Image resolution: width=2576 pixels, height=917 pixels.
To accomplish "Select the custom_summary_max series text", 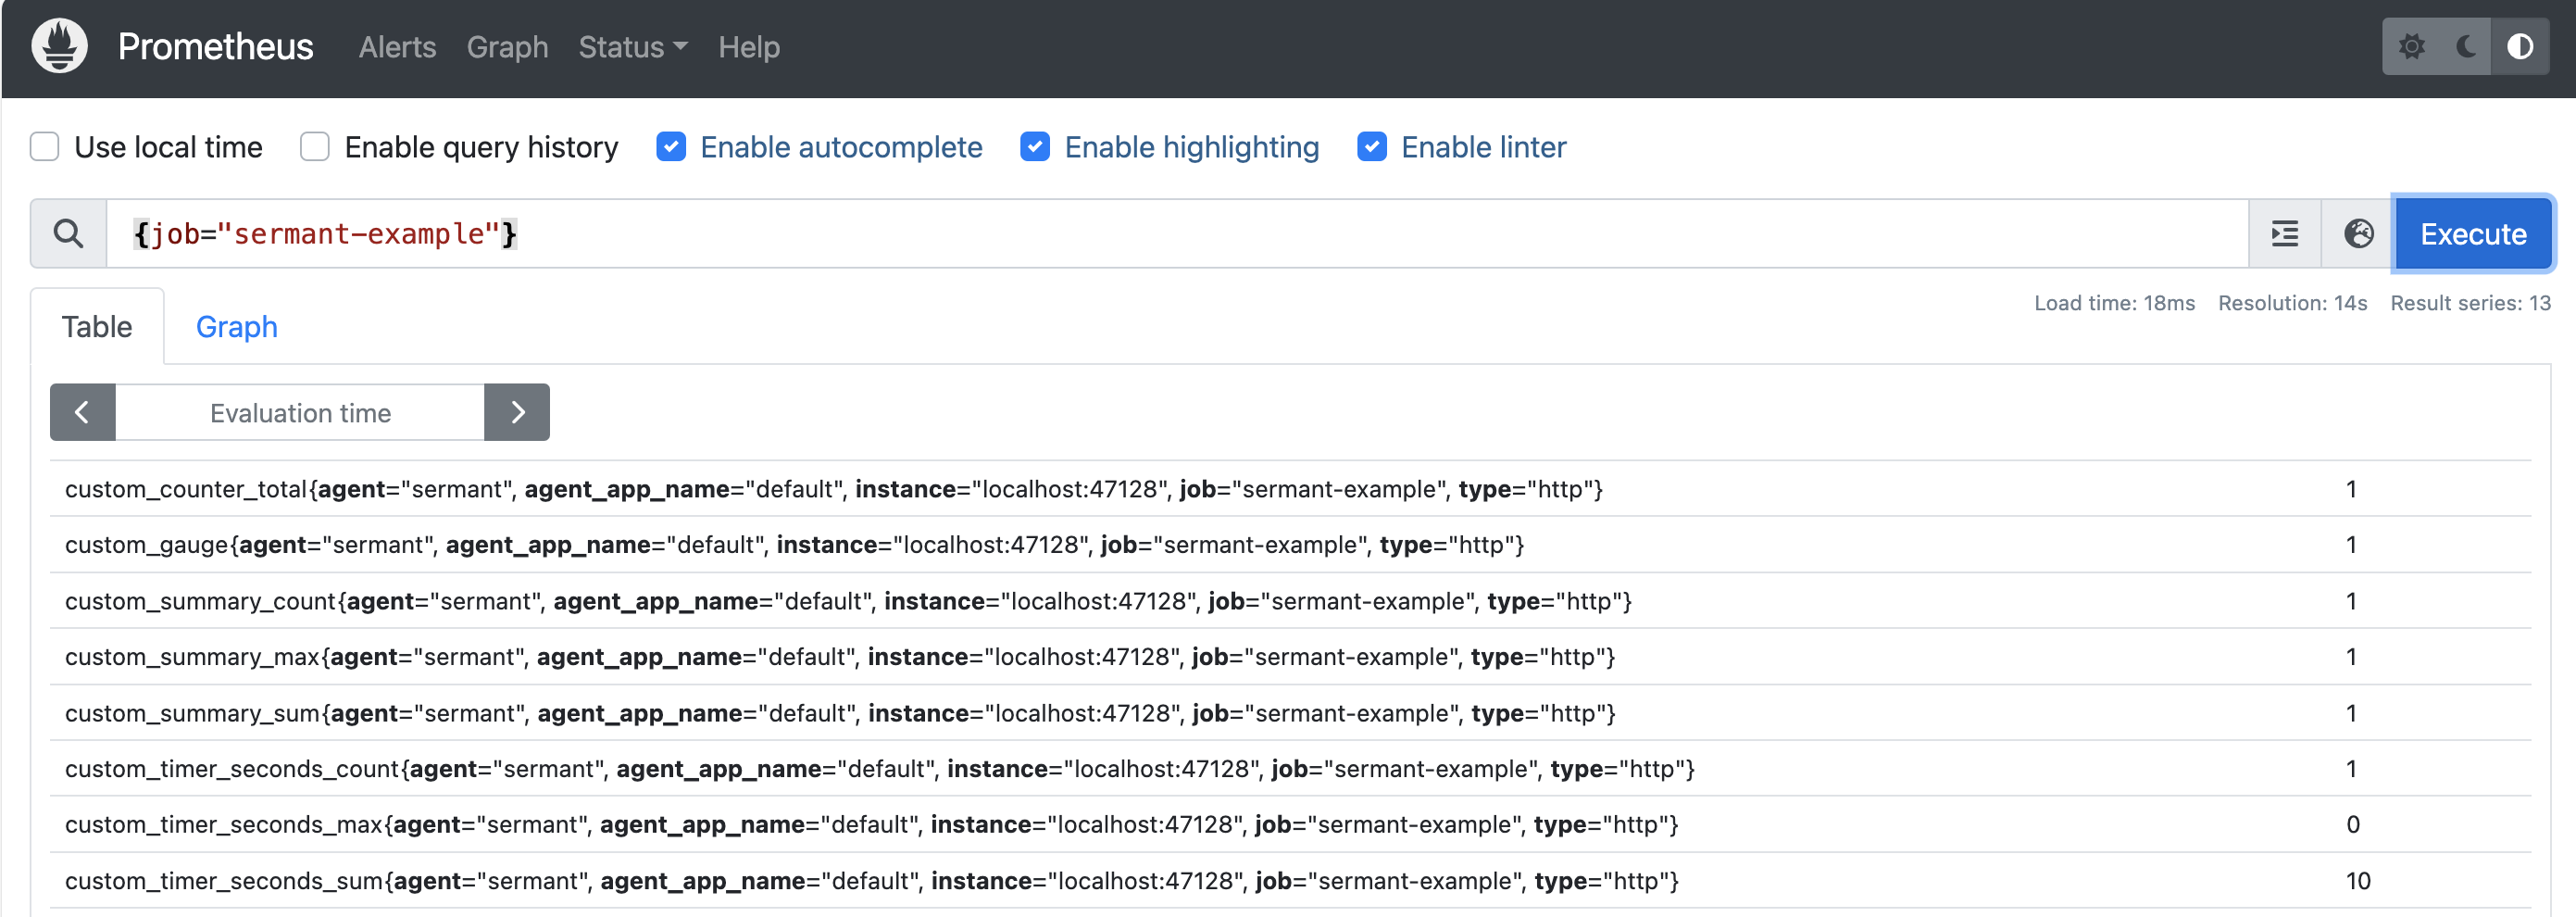I will (x=840, y=657).
